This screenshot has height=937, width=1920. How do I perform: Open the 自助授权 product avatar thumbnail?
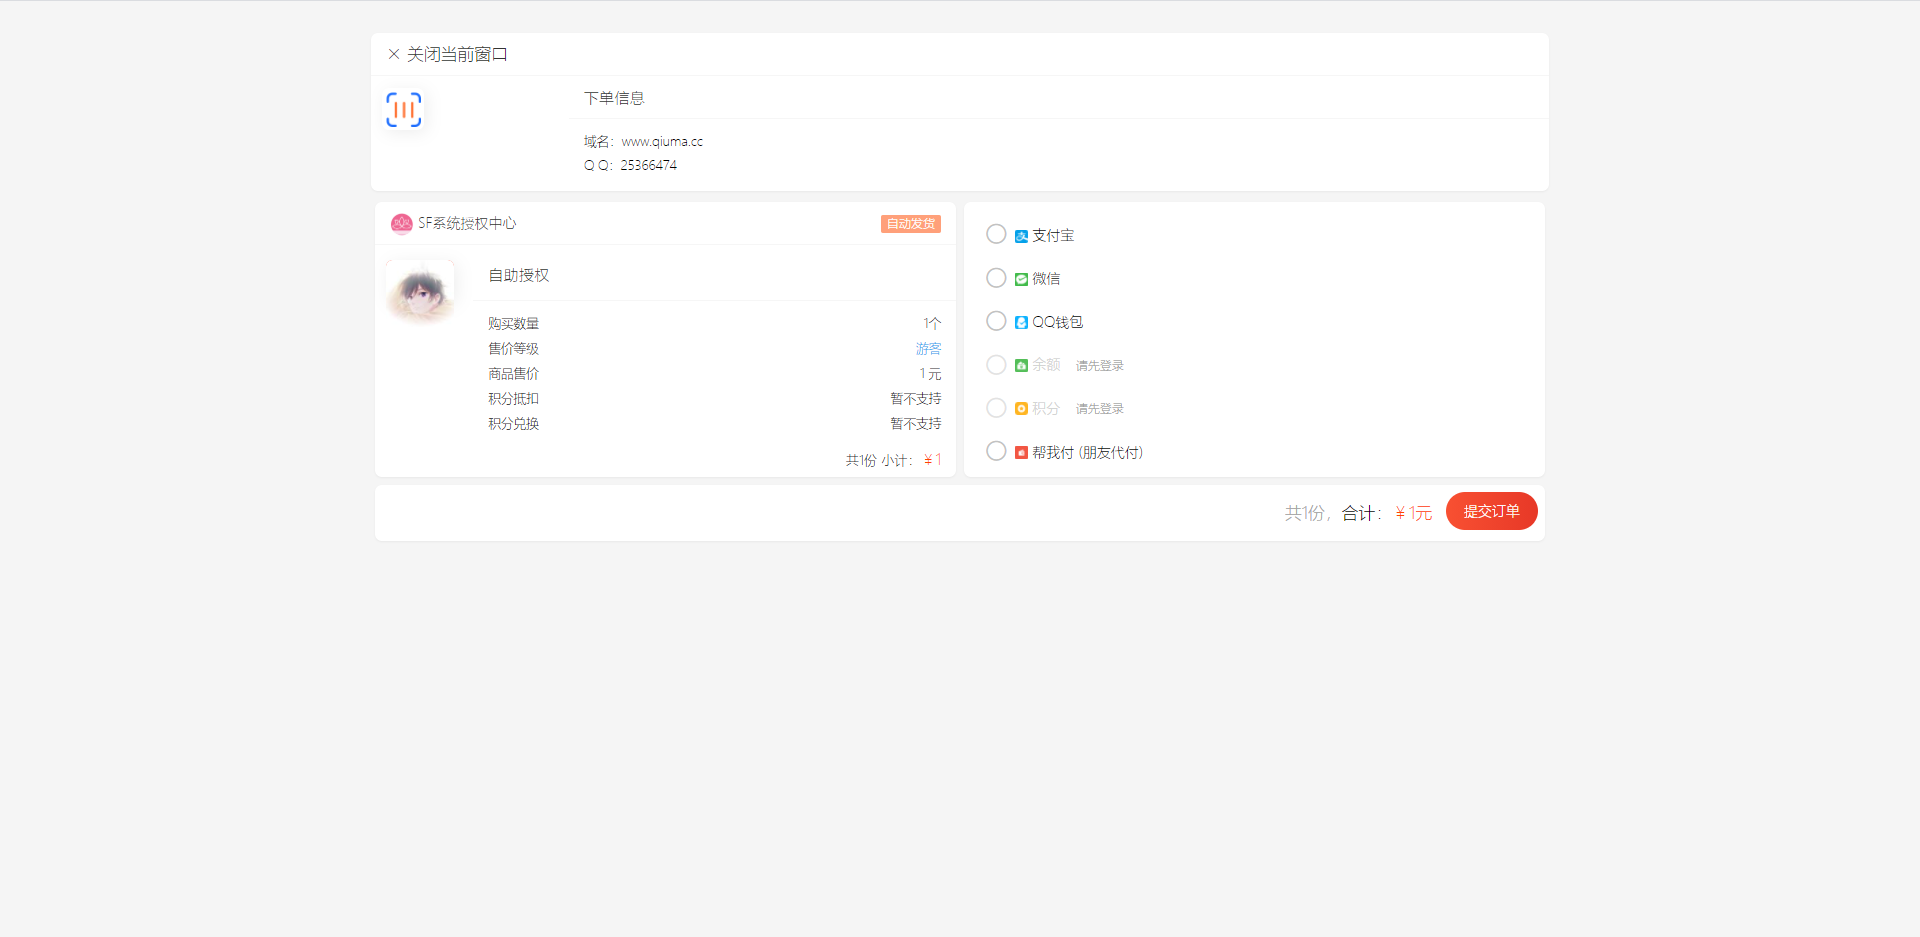pos(420,292)
